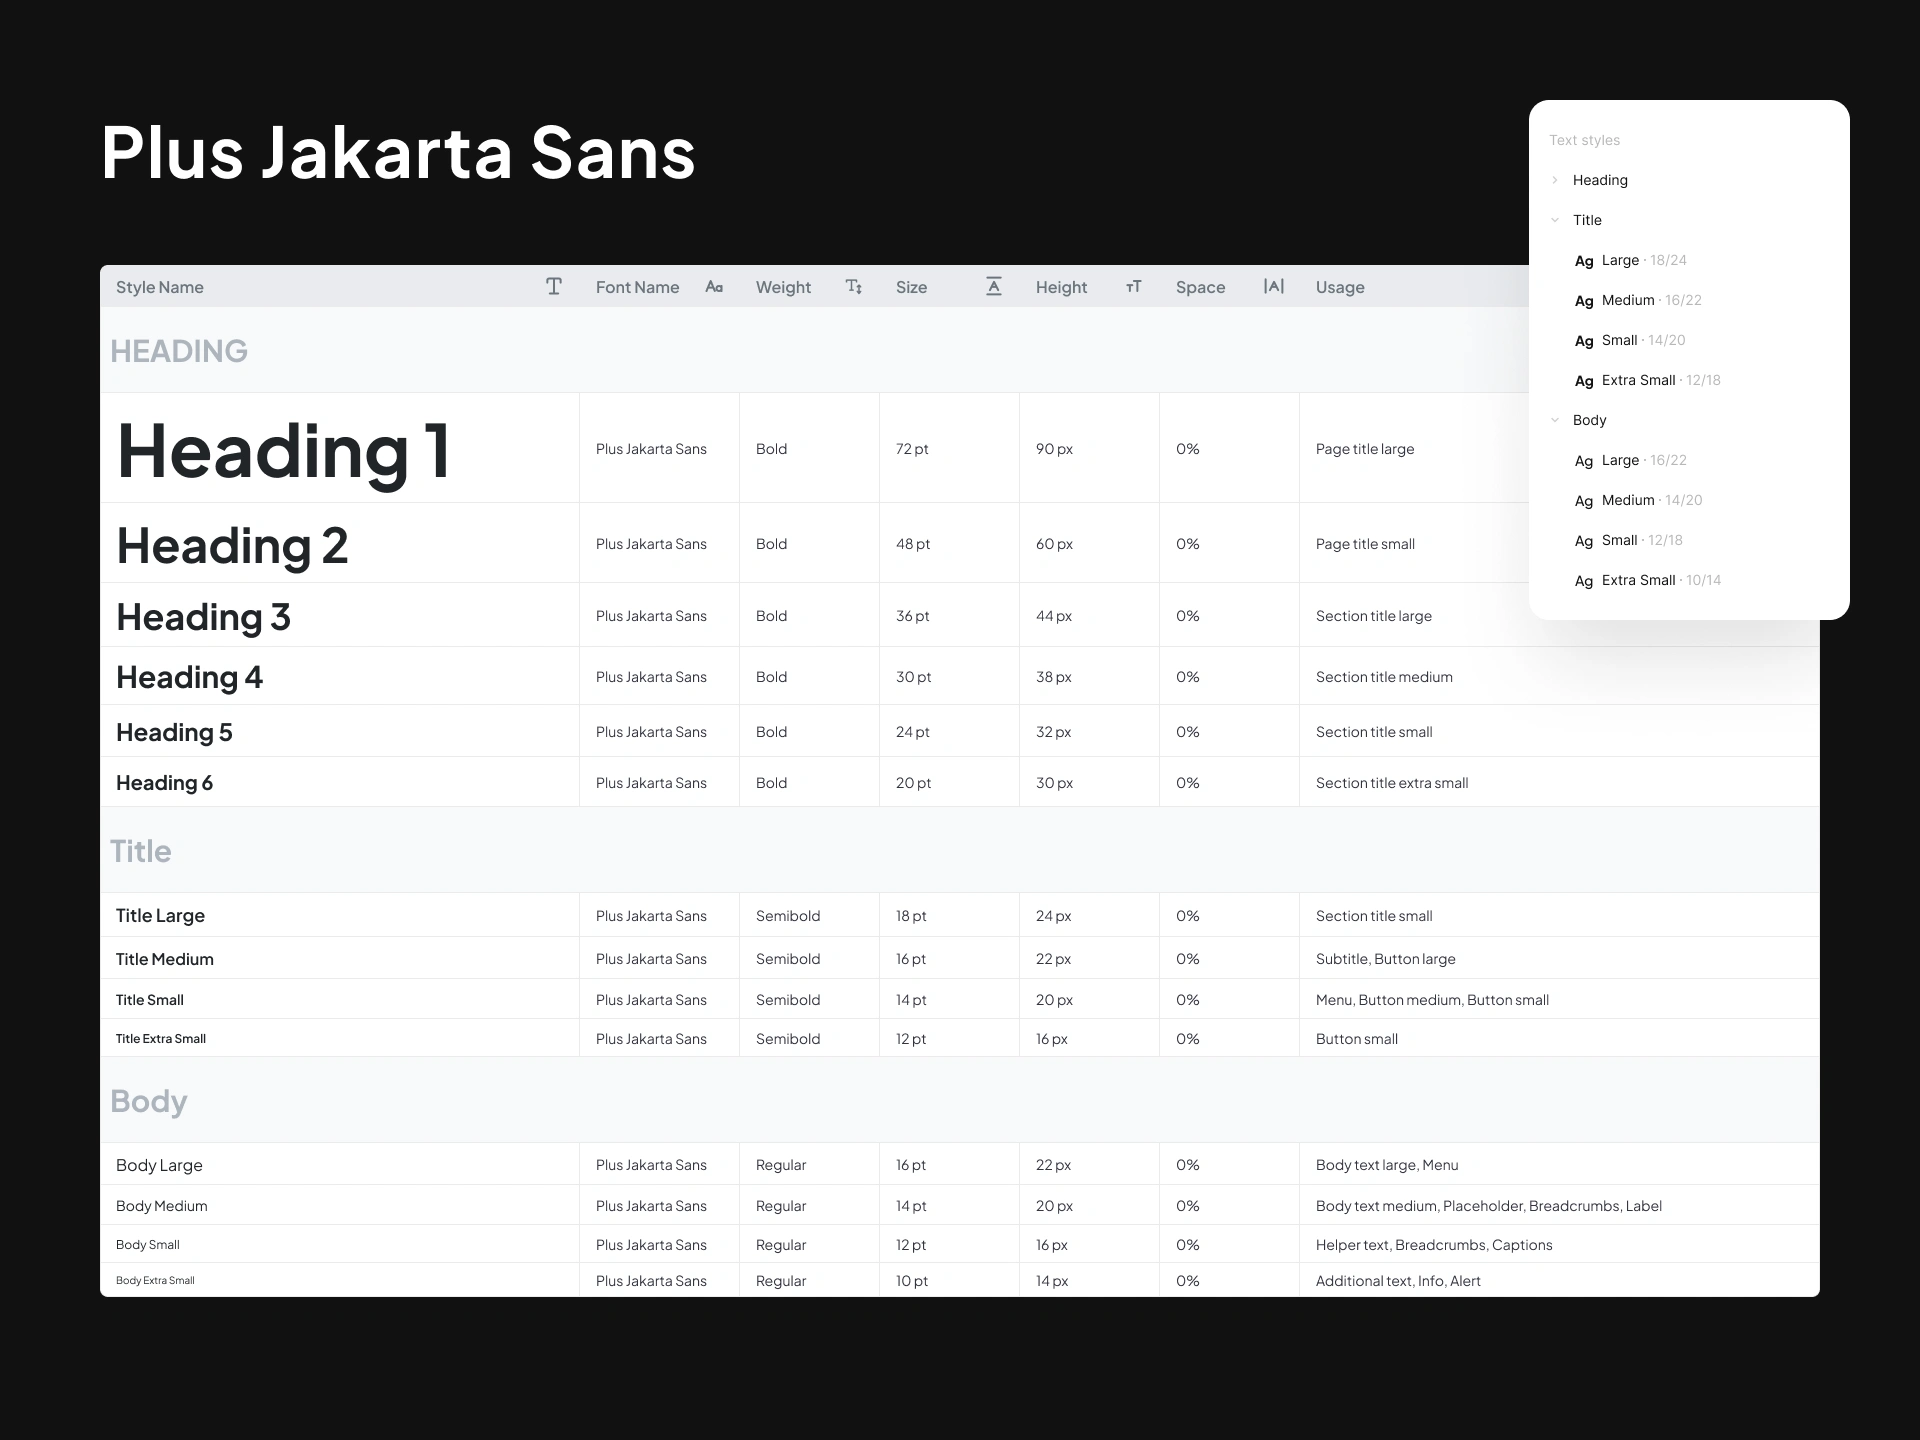Click the Size column header

tap(911, 287)
